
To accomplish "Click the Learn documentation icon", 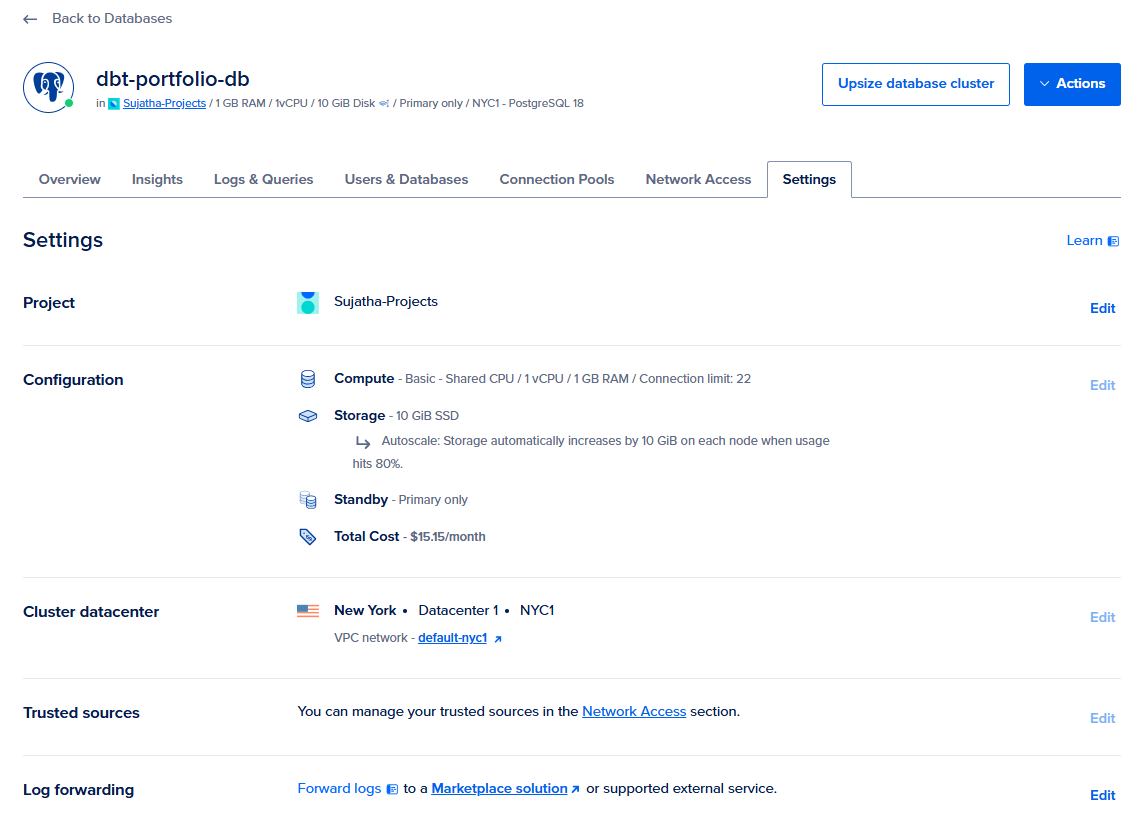I will [x=1113, y=241].
